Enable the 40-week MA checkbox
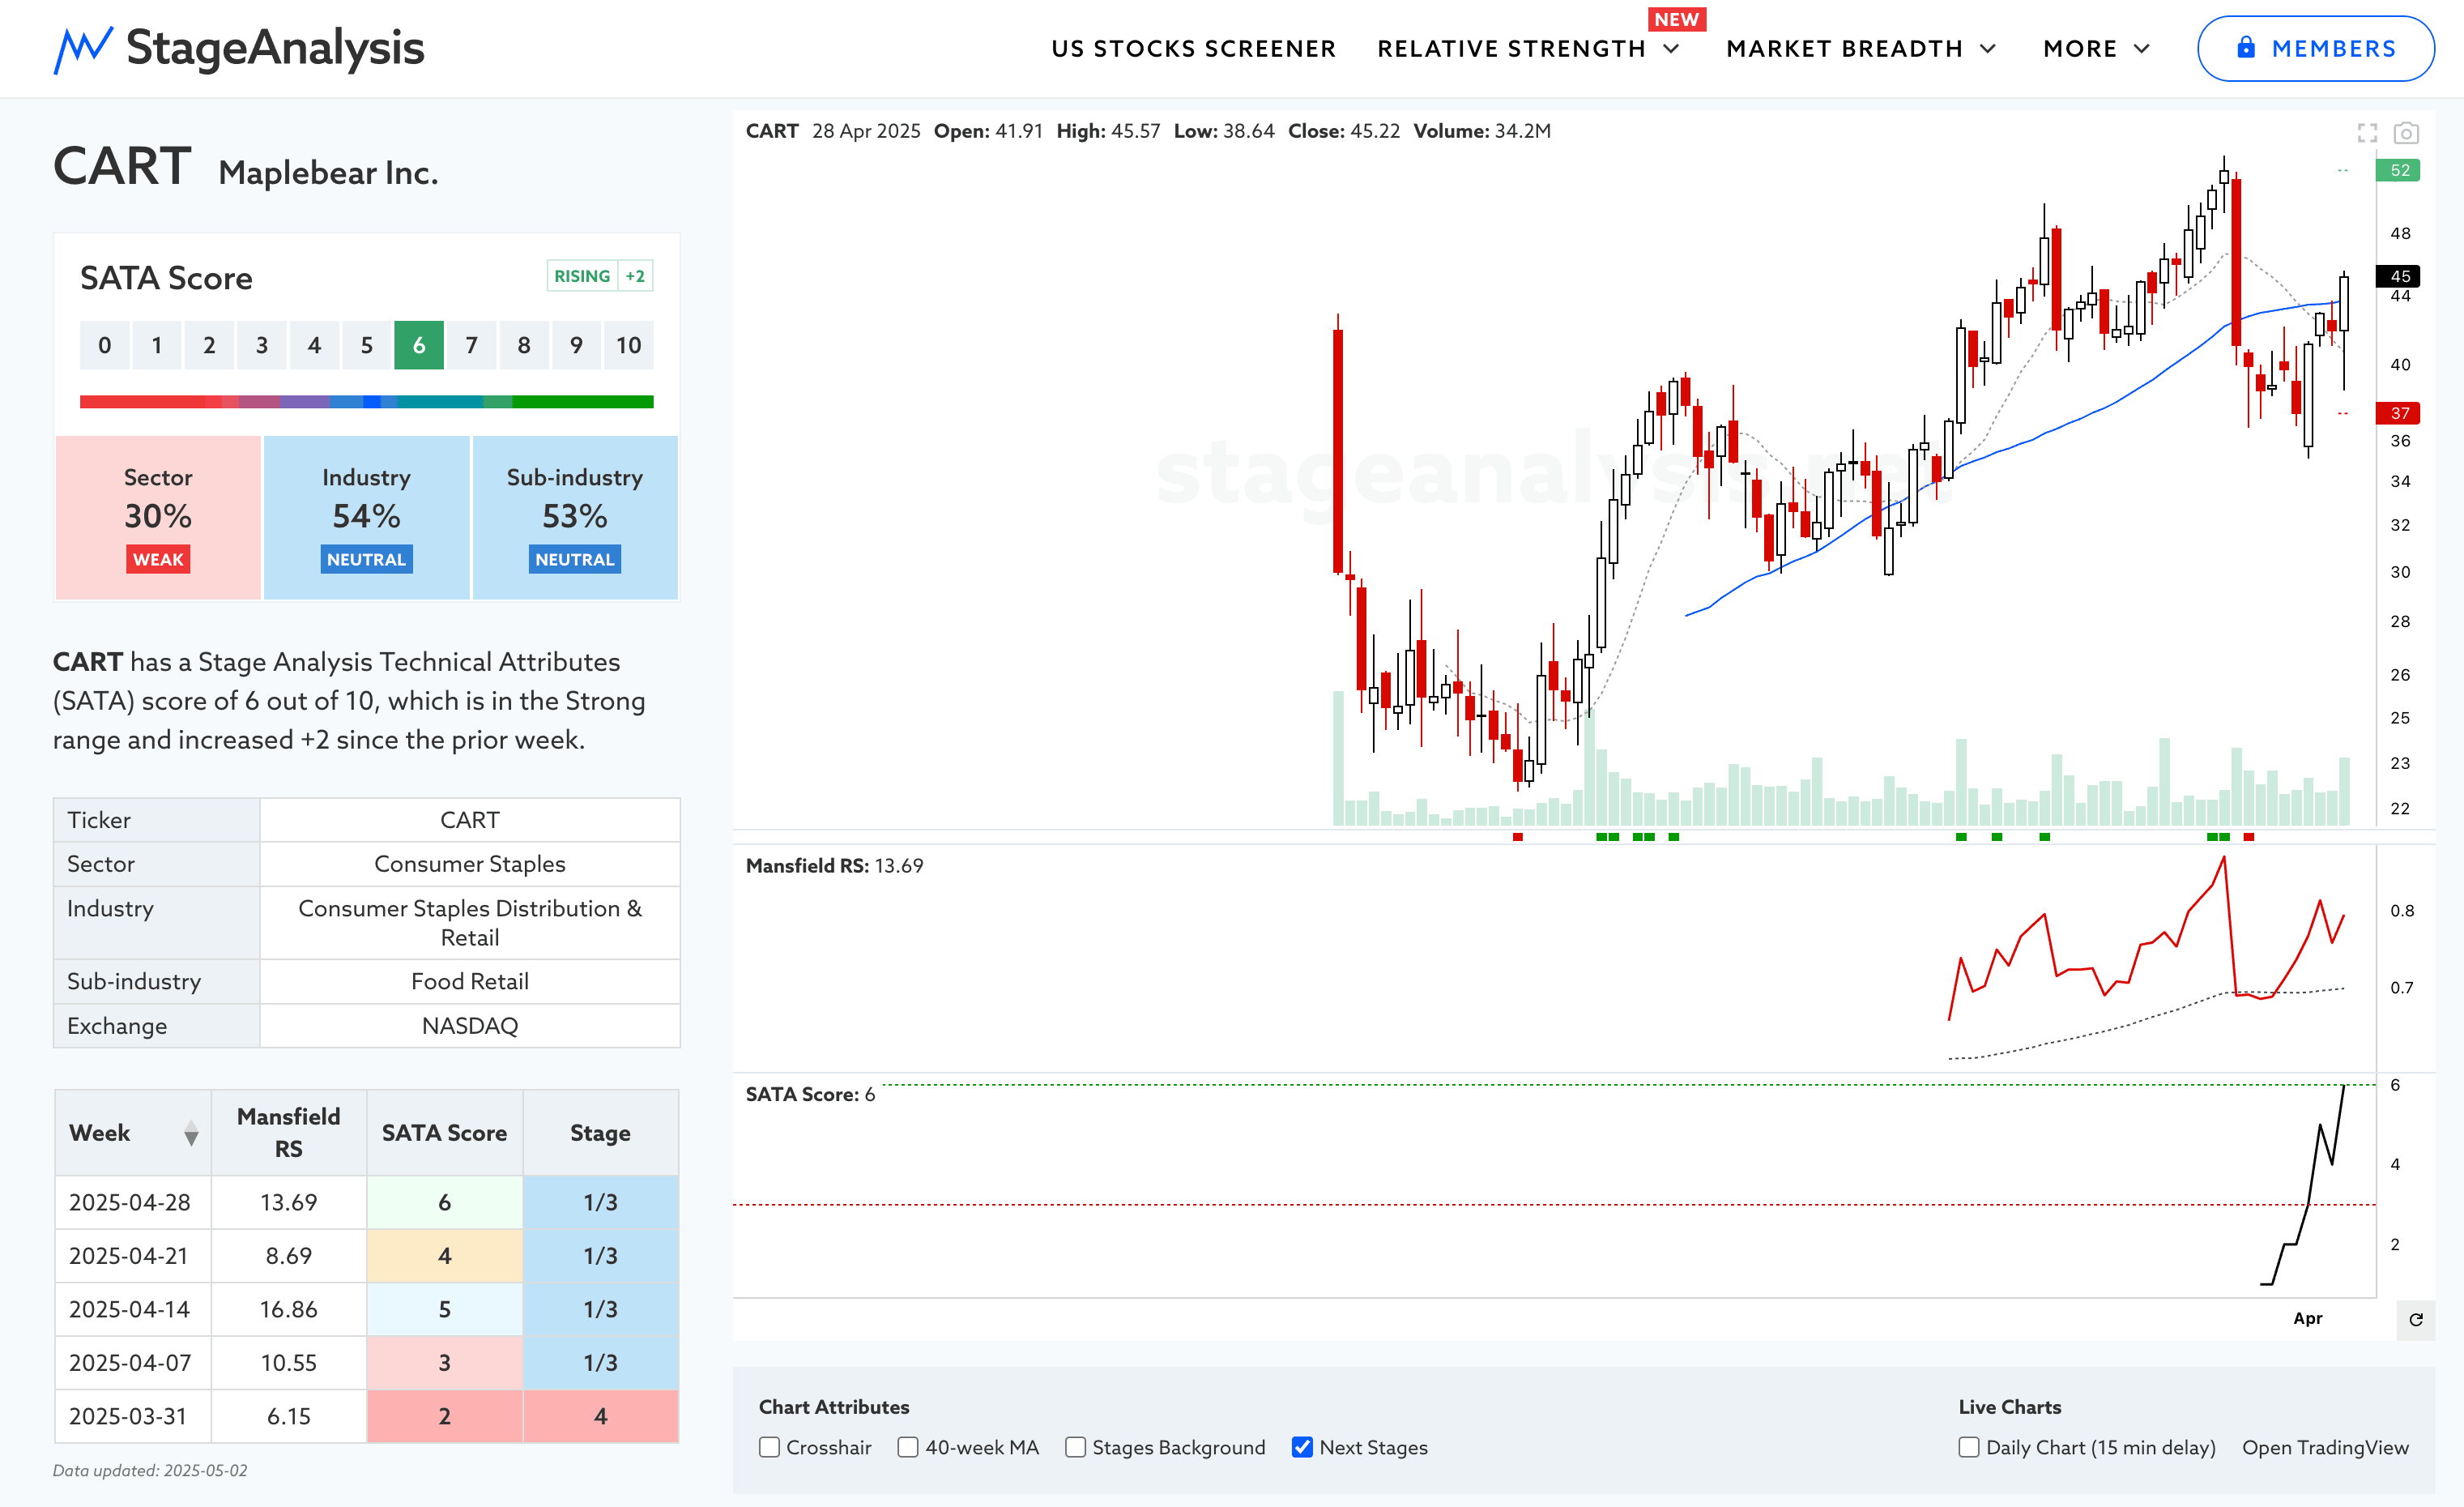This screenshot has height=1507, width=2464. coord(907,1447)
